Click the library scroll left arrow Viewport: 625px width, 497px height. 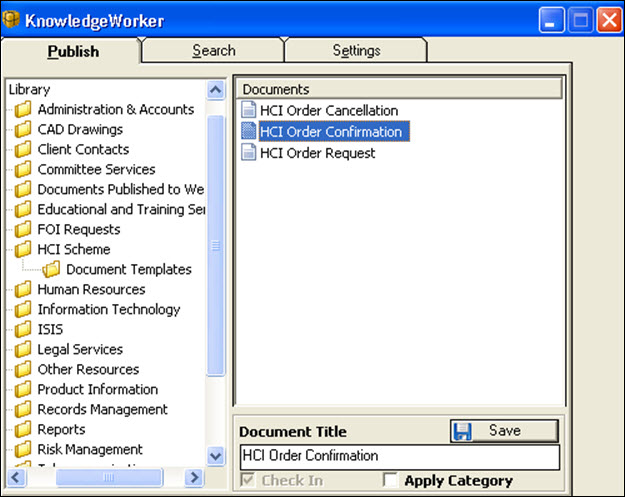[x=16, y=477]
